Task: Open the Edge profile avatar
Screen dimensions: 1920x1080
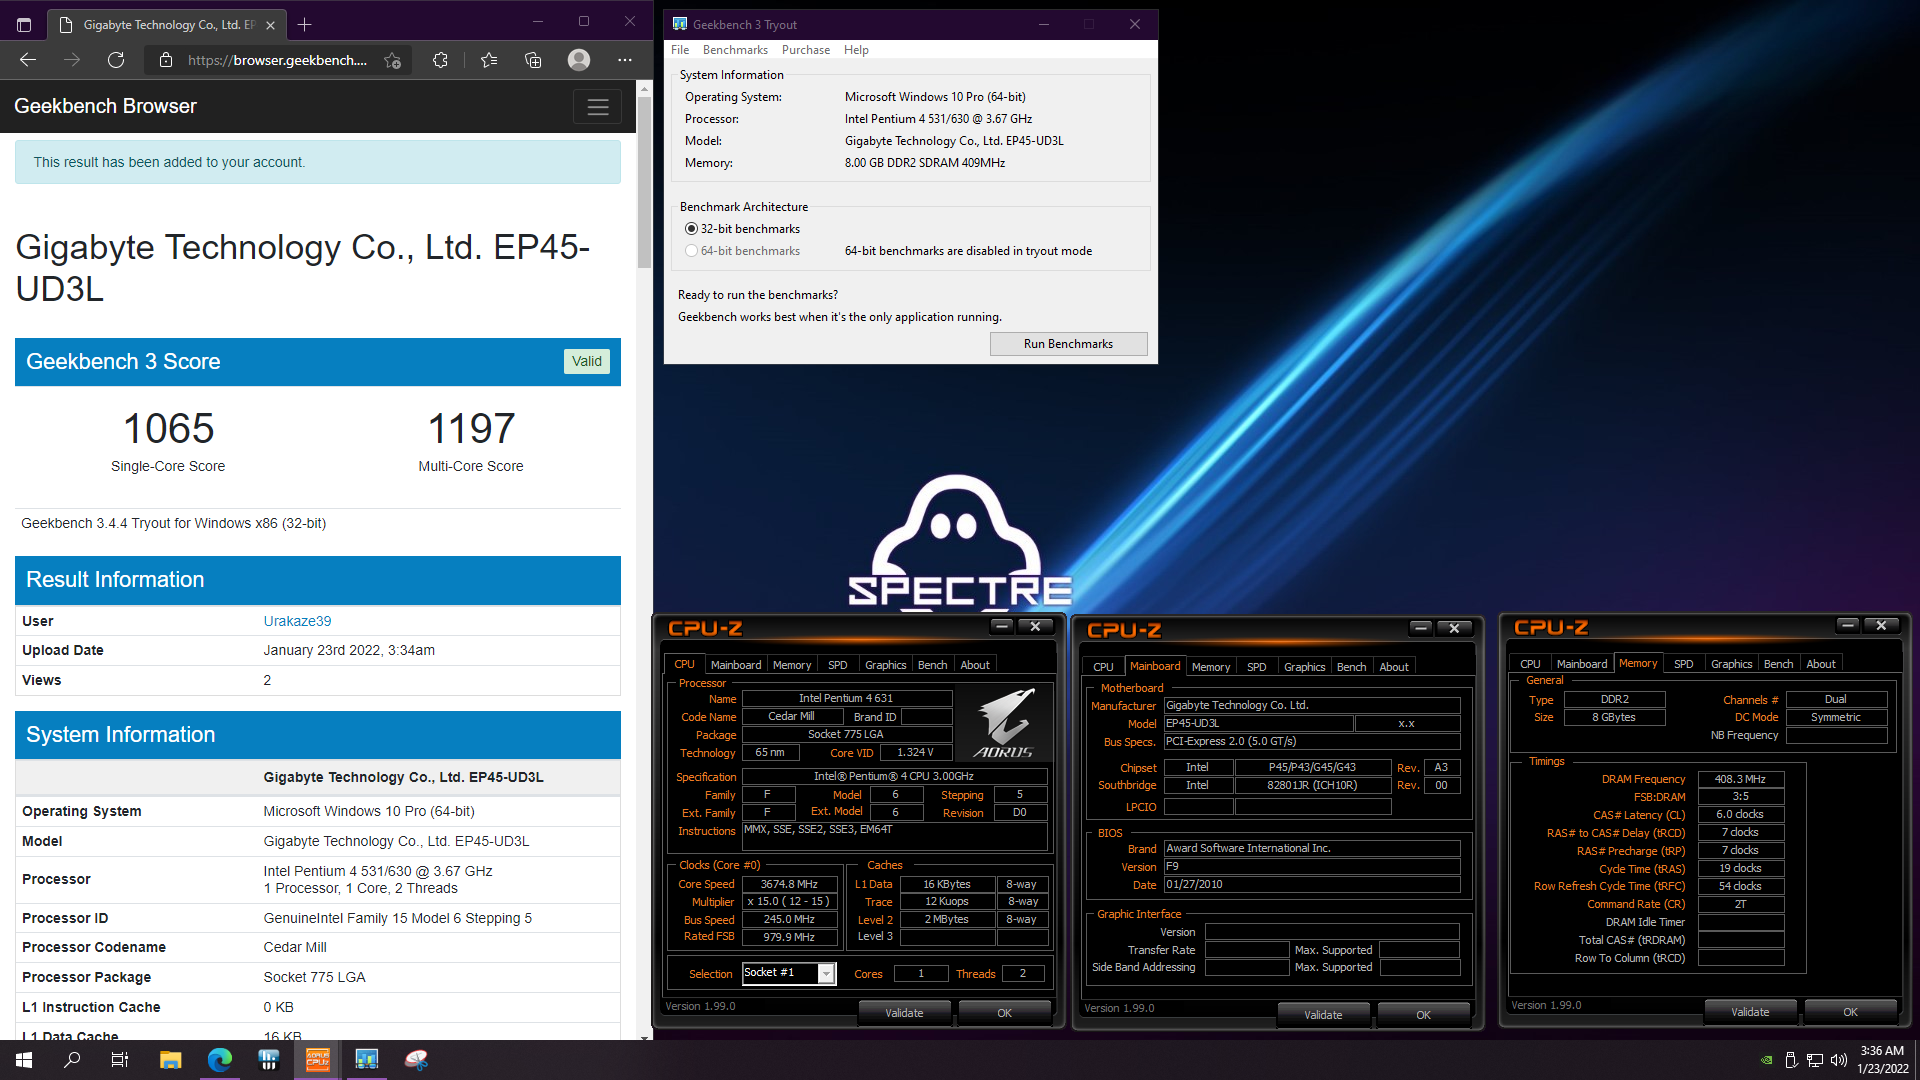Action: 579,60
